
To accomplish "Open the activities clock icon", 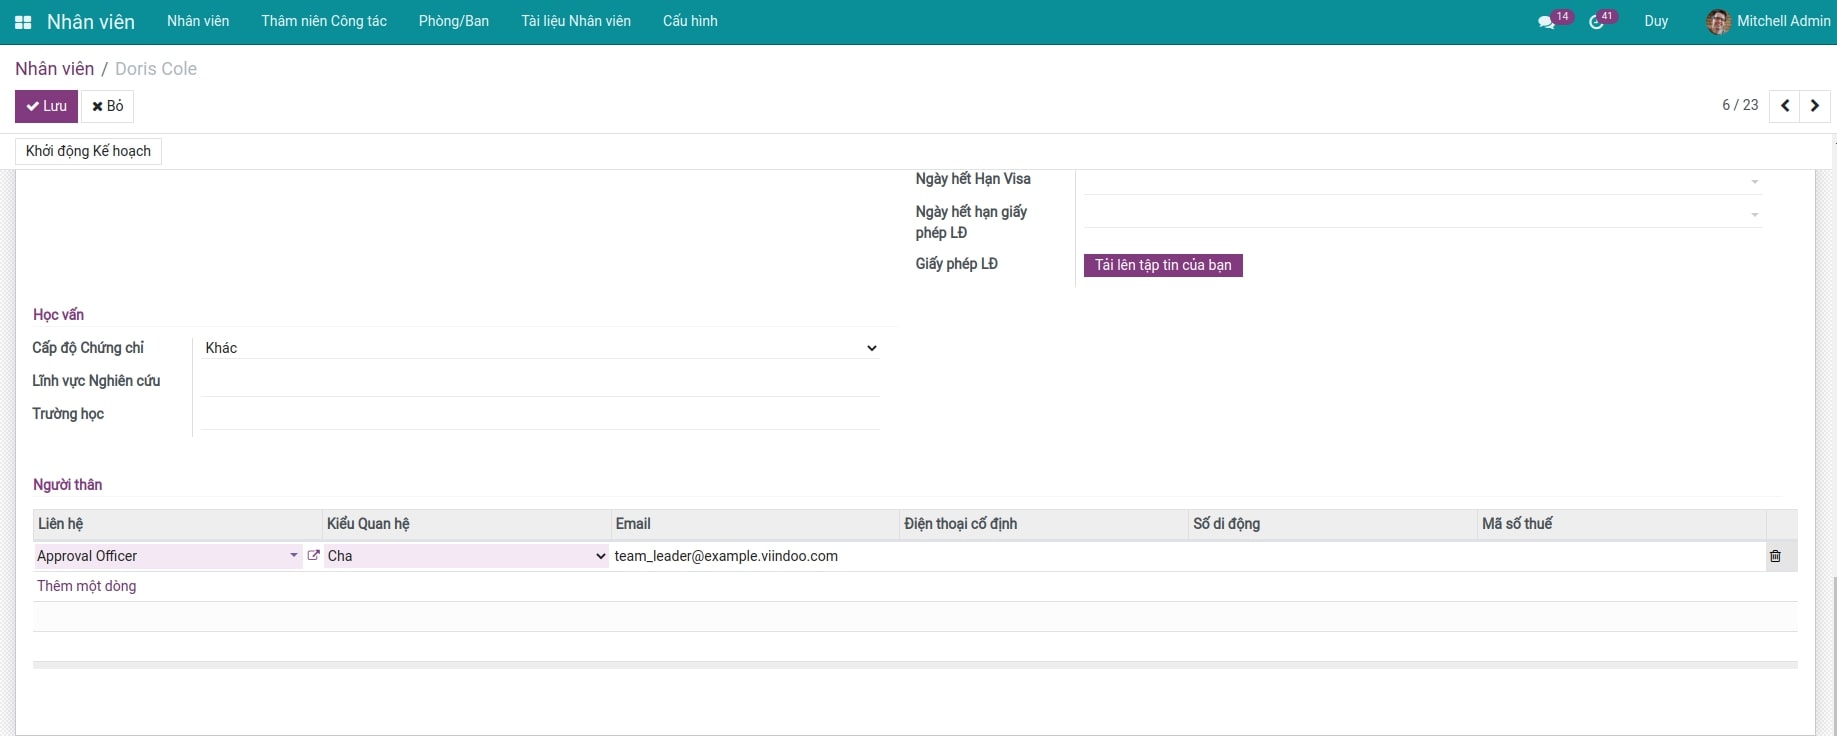I will (x=1596, y=22).
